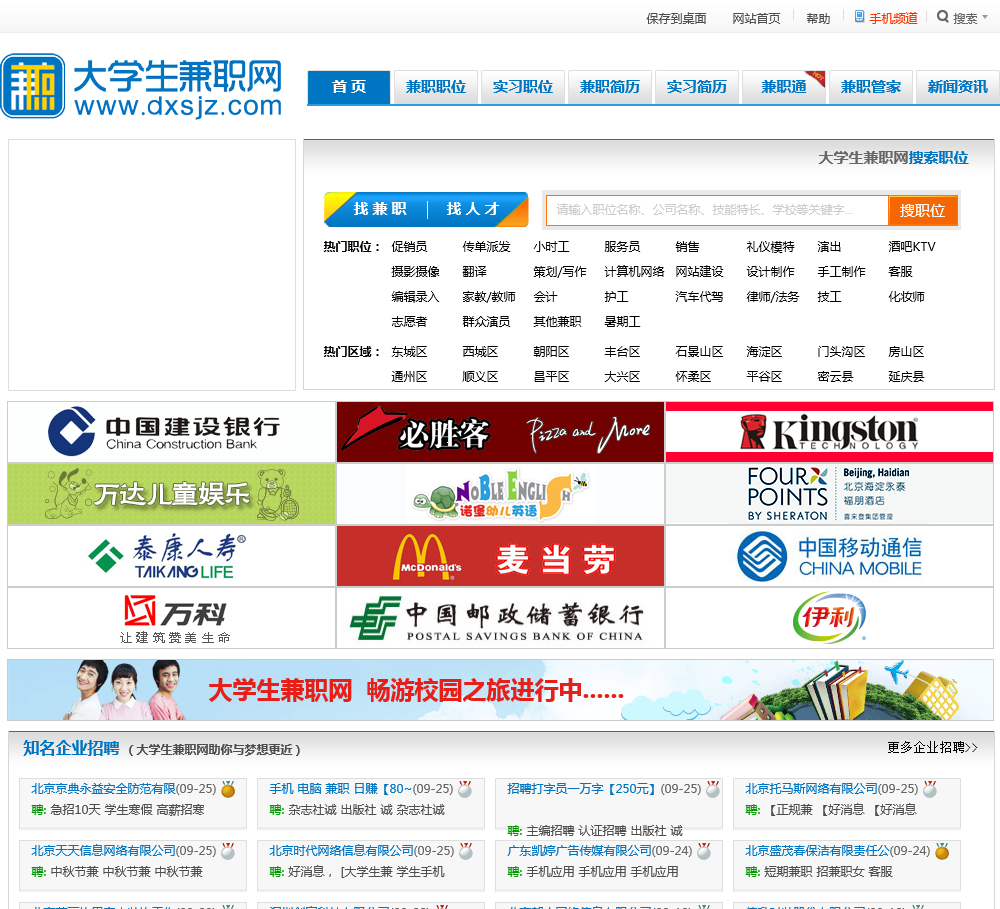
Task: Filter by 朝阳区 district
Action: pyautogui.click(x=551, y=351)
